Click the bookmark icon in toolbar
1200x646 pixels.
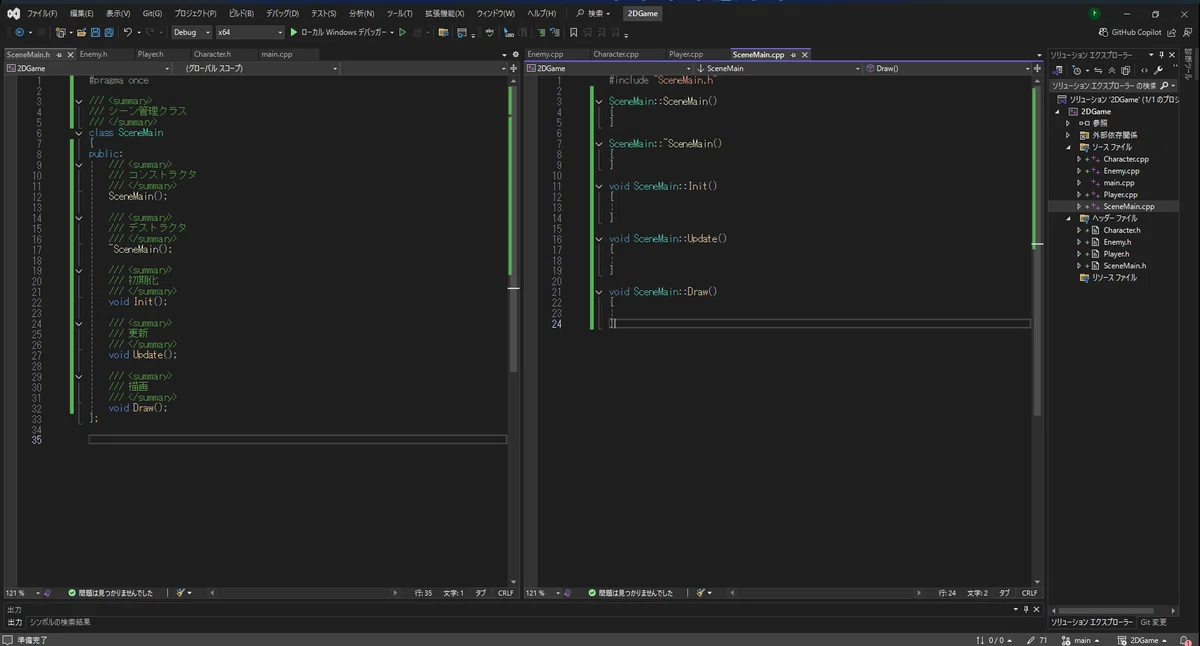click(574, 32)
